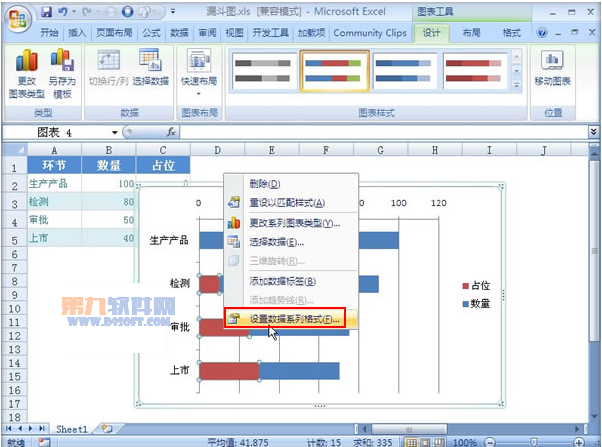Switch to chart tools 格式 (Format) tab
The height and width of the screenshot is (447, 602).
click(x=512, y=33)
